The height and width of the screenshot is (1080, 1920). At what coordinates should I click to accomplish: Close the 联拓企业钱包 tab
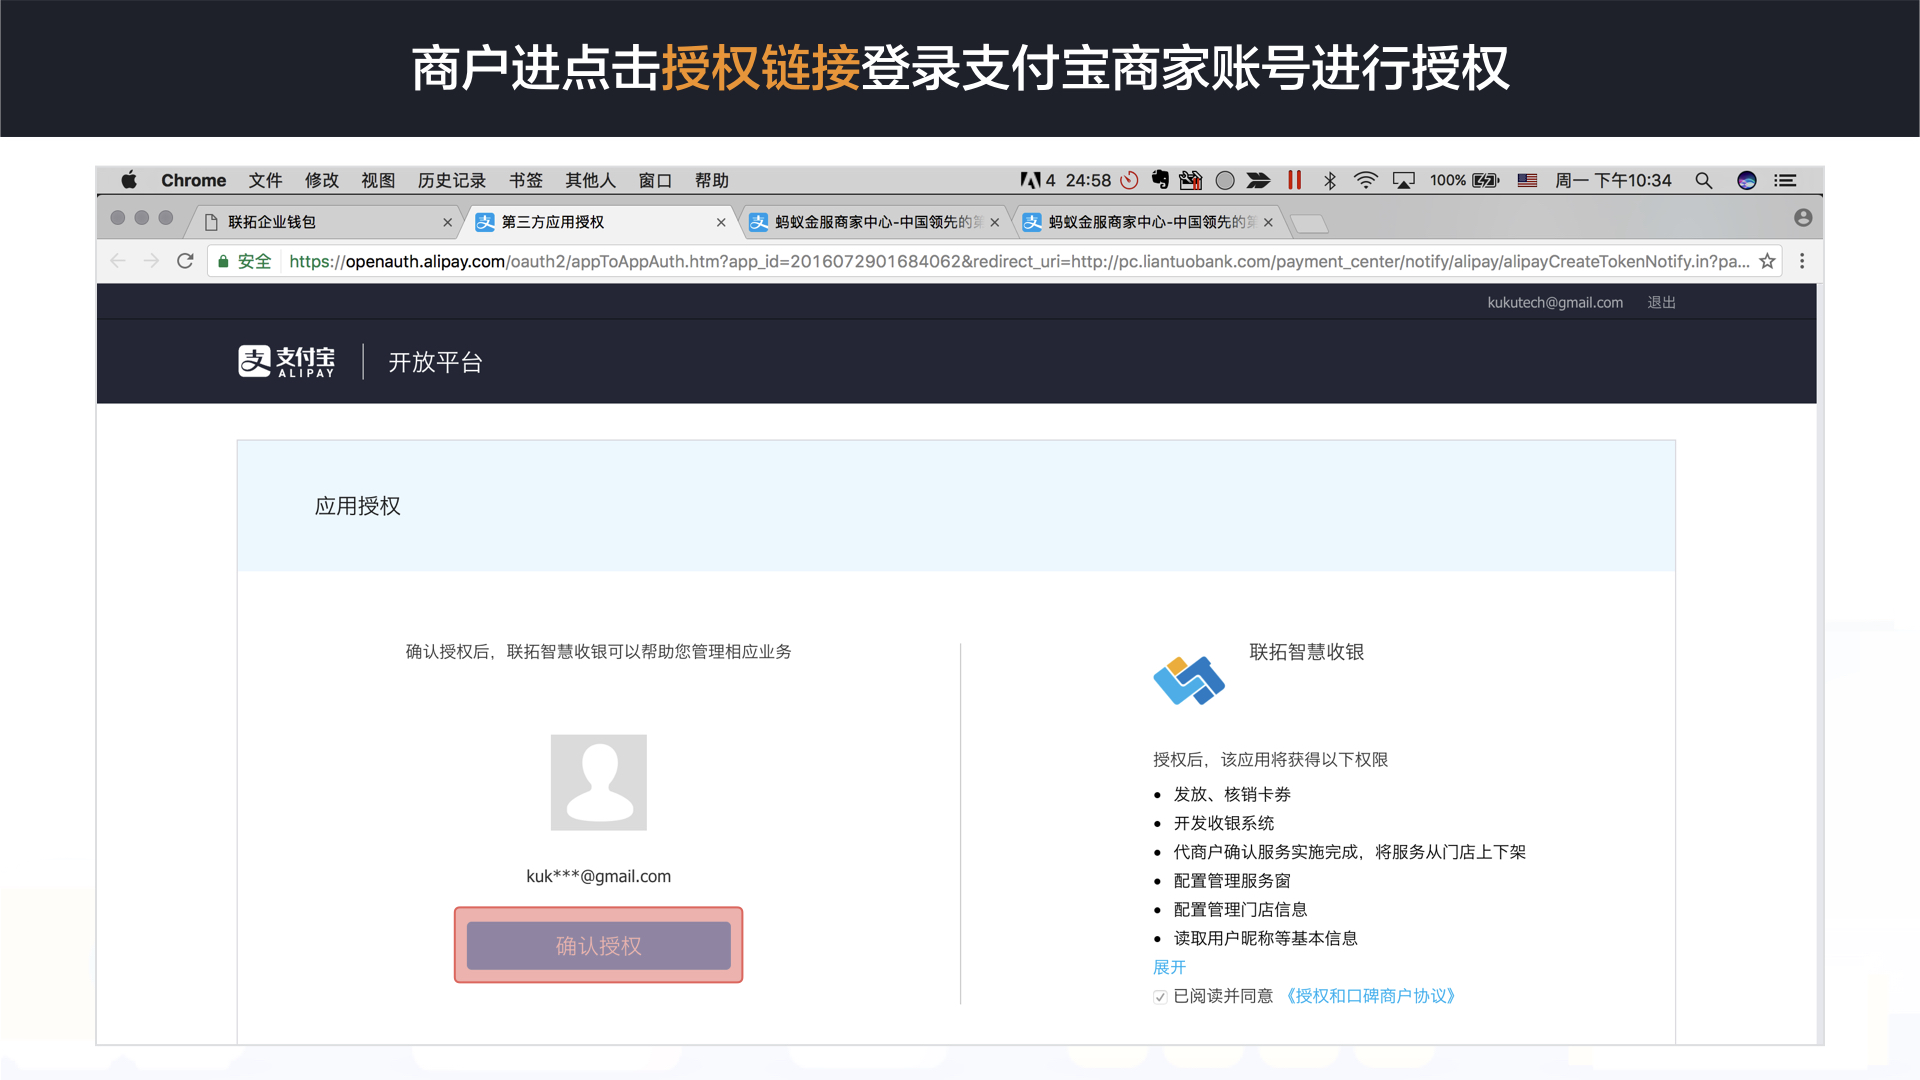[x=447, y=223]
